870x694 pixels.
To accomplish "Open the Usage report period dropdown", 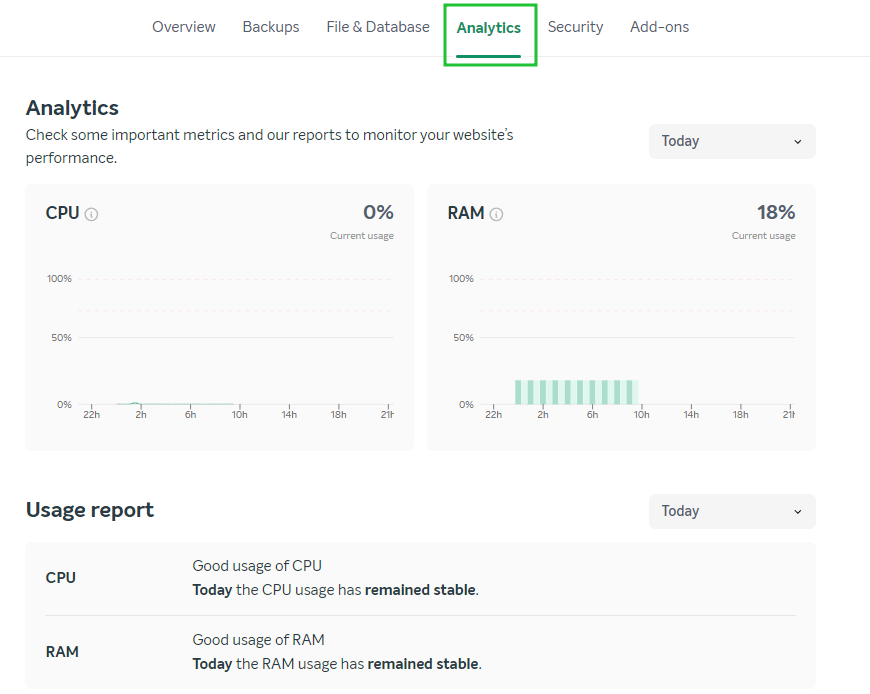I will tap(732, 511).
